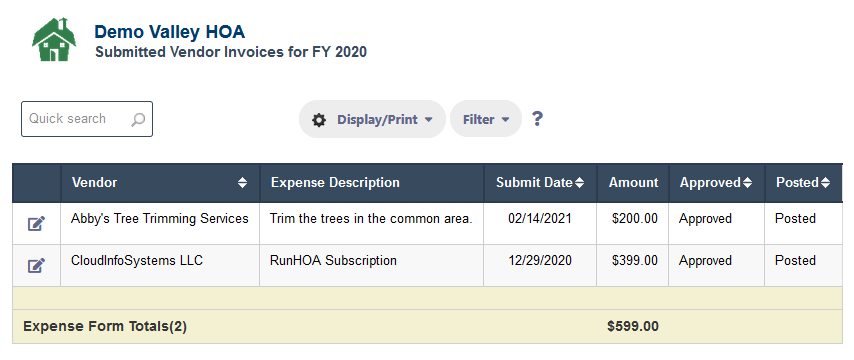
Task: Click the green house HOA logo
Action: pos(53,39)
